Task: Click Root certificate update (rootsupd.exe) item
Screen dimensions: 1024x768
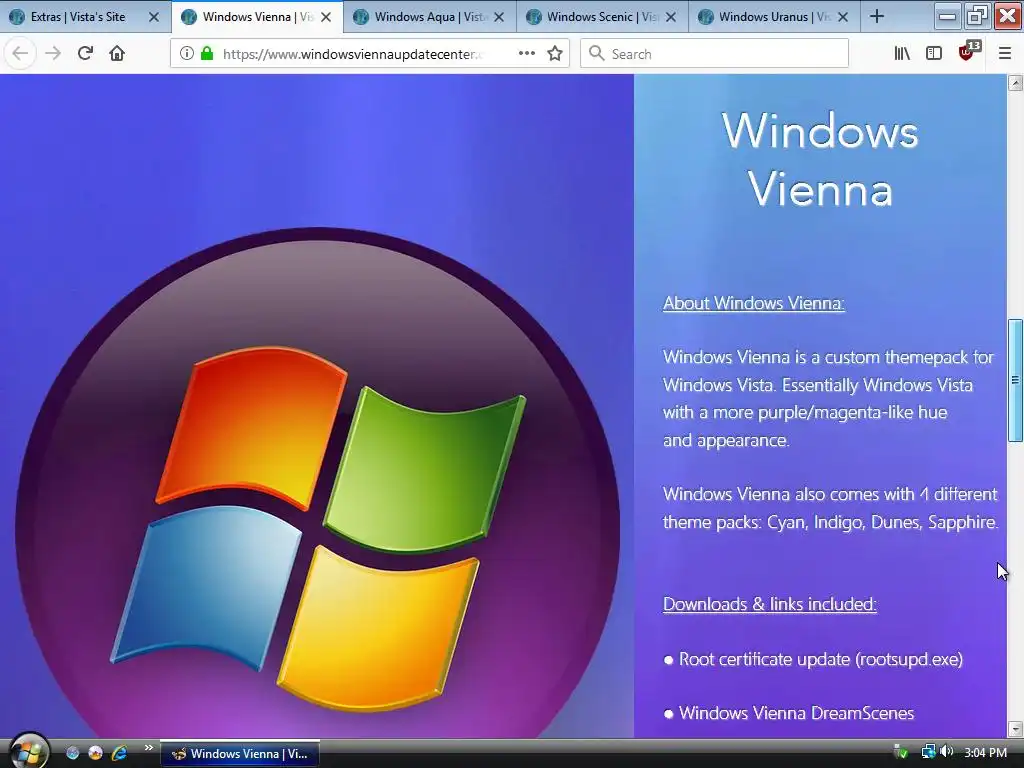Action: click(x=820, y=659)
